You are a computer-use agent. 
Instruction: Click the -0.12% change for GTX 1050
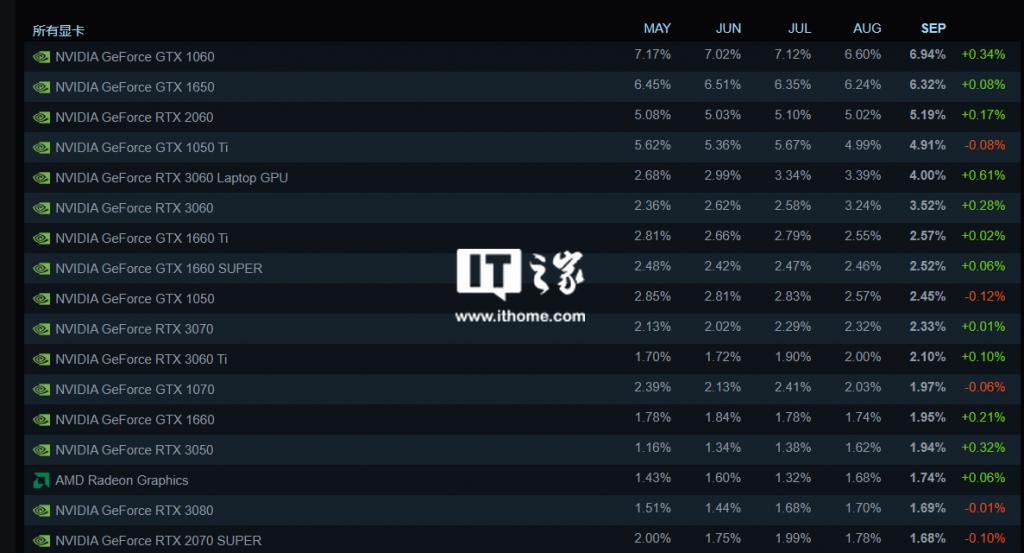(985, 296)
